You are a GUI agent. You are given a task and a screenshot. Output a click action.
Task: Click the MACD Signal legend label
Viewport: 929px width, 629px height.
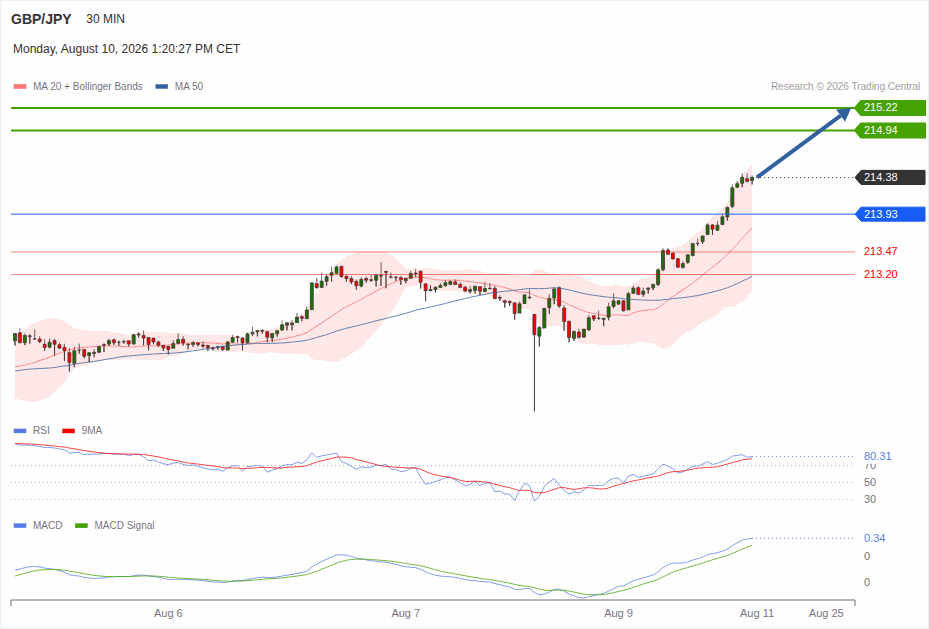[x=124, y=525]
